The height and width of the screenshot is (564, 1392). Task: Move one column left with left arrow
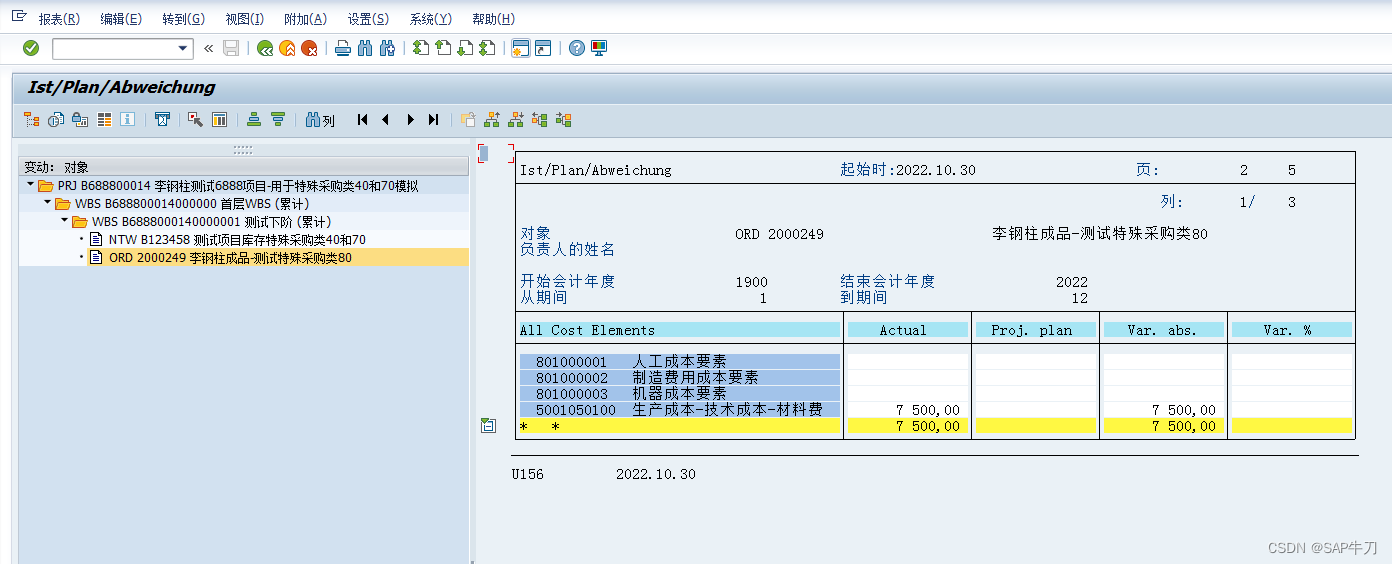385,120
